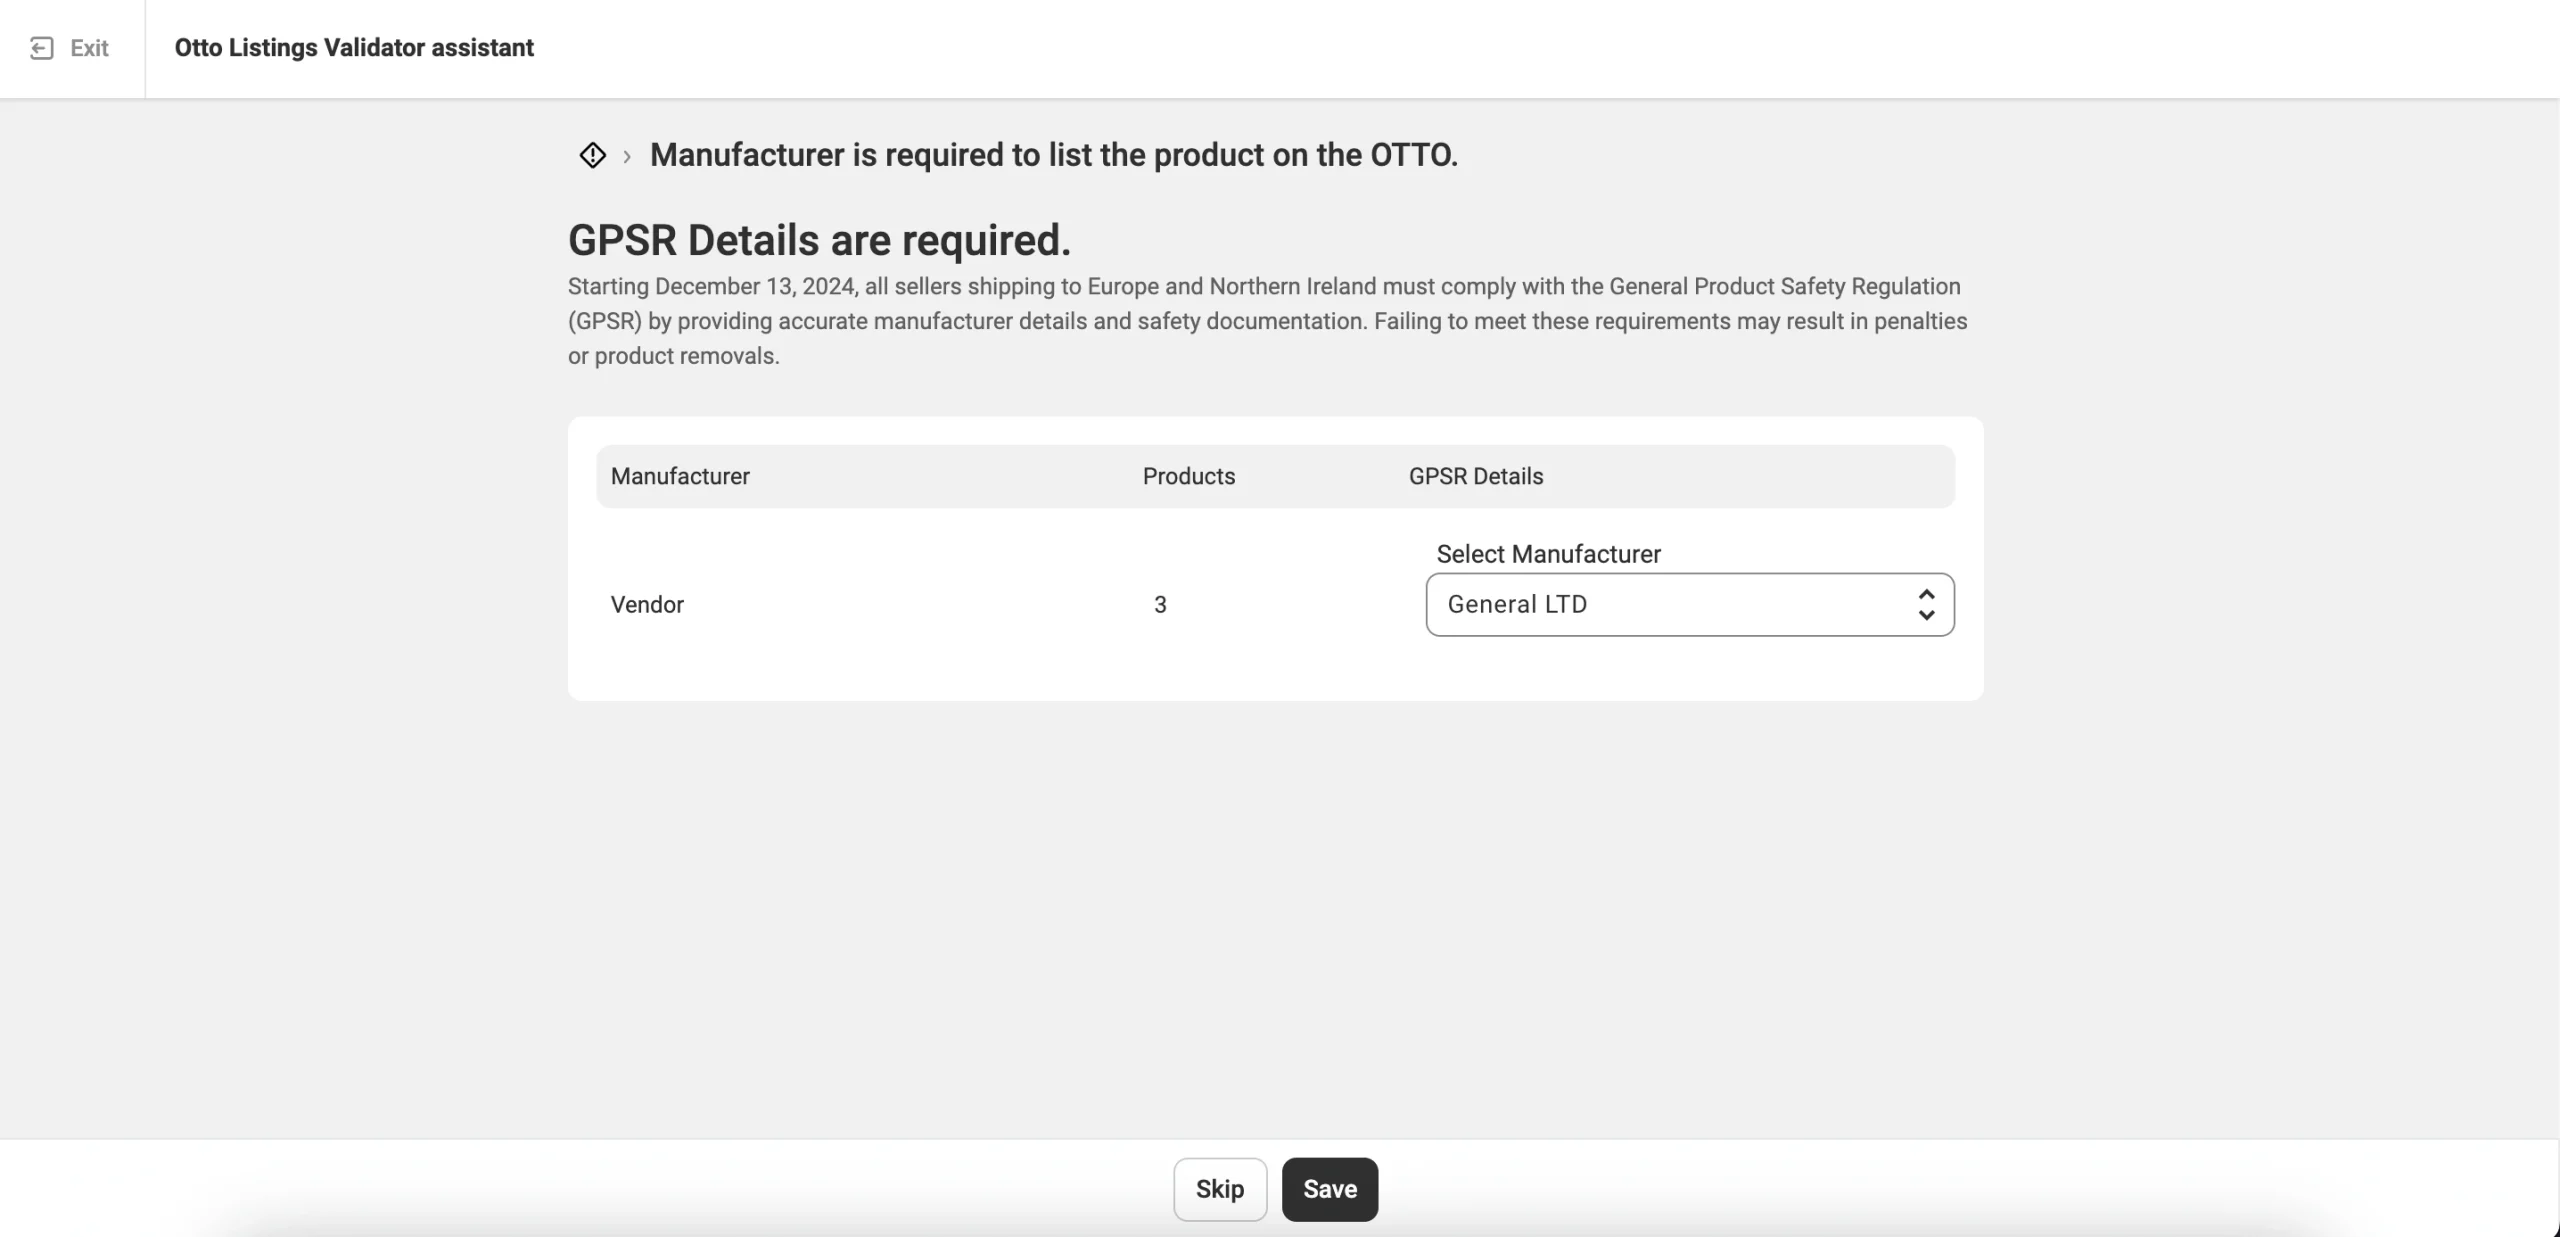Click the Exit text label
This screenshot has height=1237, width=2560.
tap(89, 48)
